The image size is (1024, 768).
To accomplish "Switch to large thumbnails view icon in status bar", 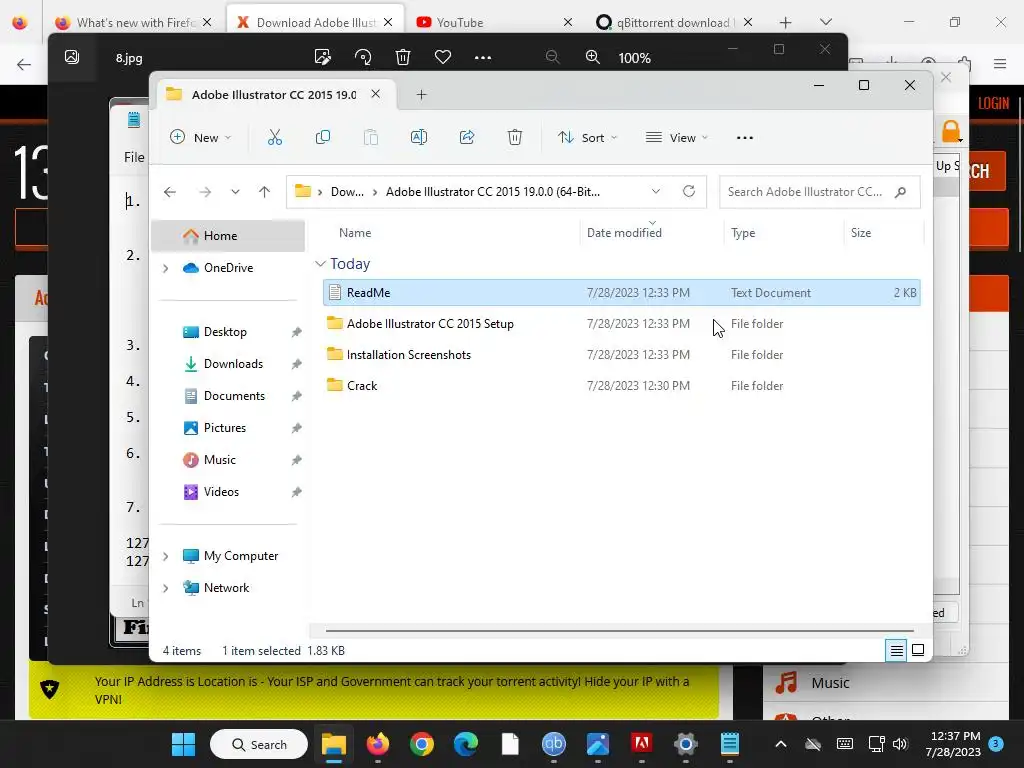I will point(918,650).
